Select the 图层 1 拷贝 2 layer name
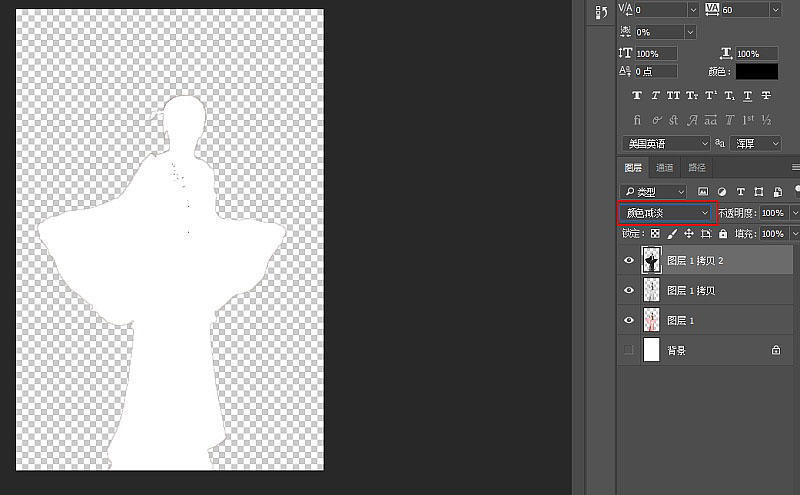The image size is (800, 495). pos(695,261)
